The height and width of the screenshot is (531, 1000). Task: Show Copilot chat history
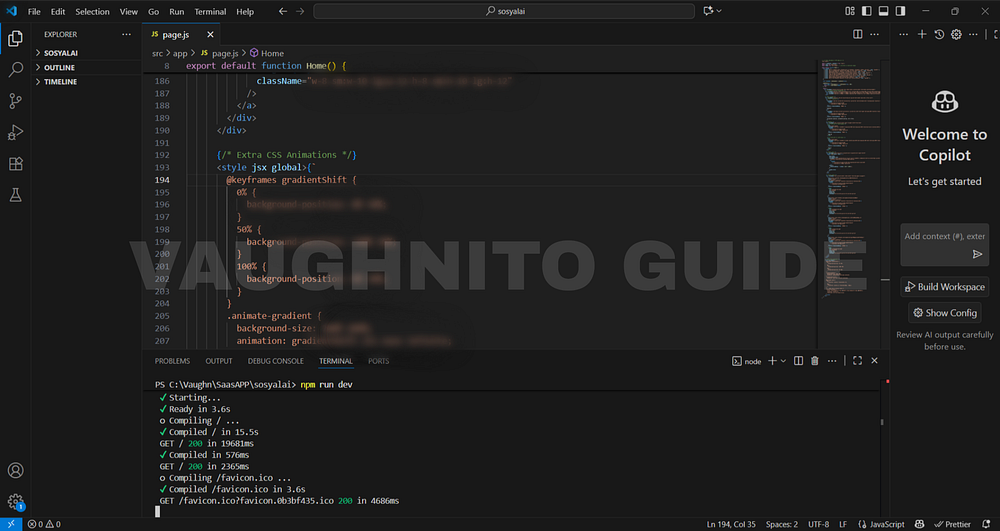(939, 34)
